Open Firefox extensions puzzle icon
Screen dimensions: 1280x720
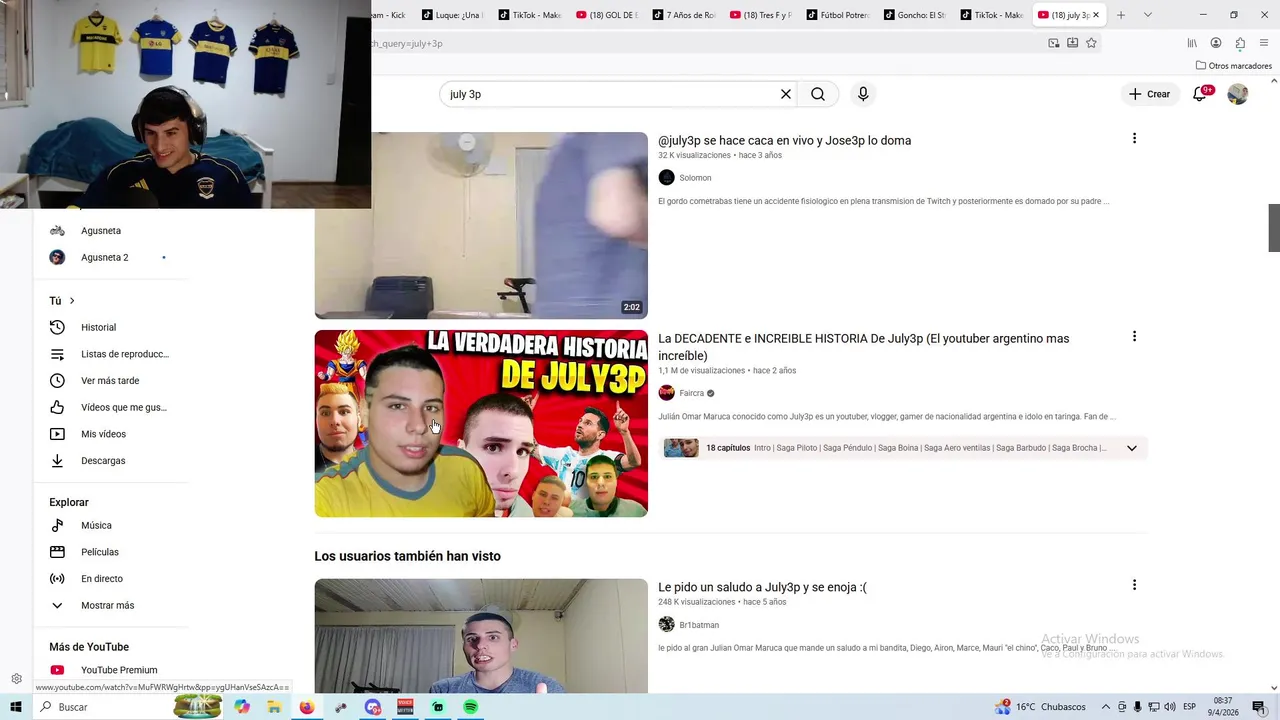coord(1240,43)
